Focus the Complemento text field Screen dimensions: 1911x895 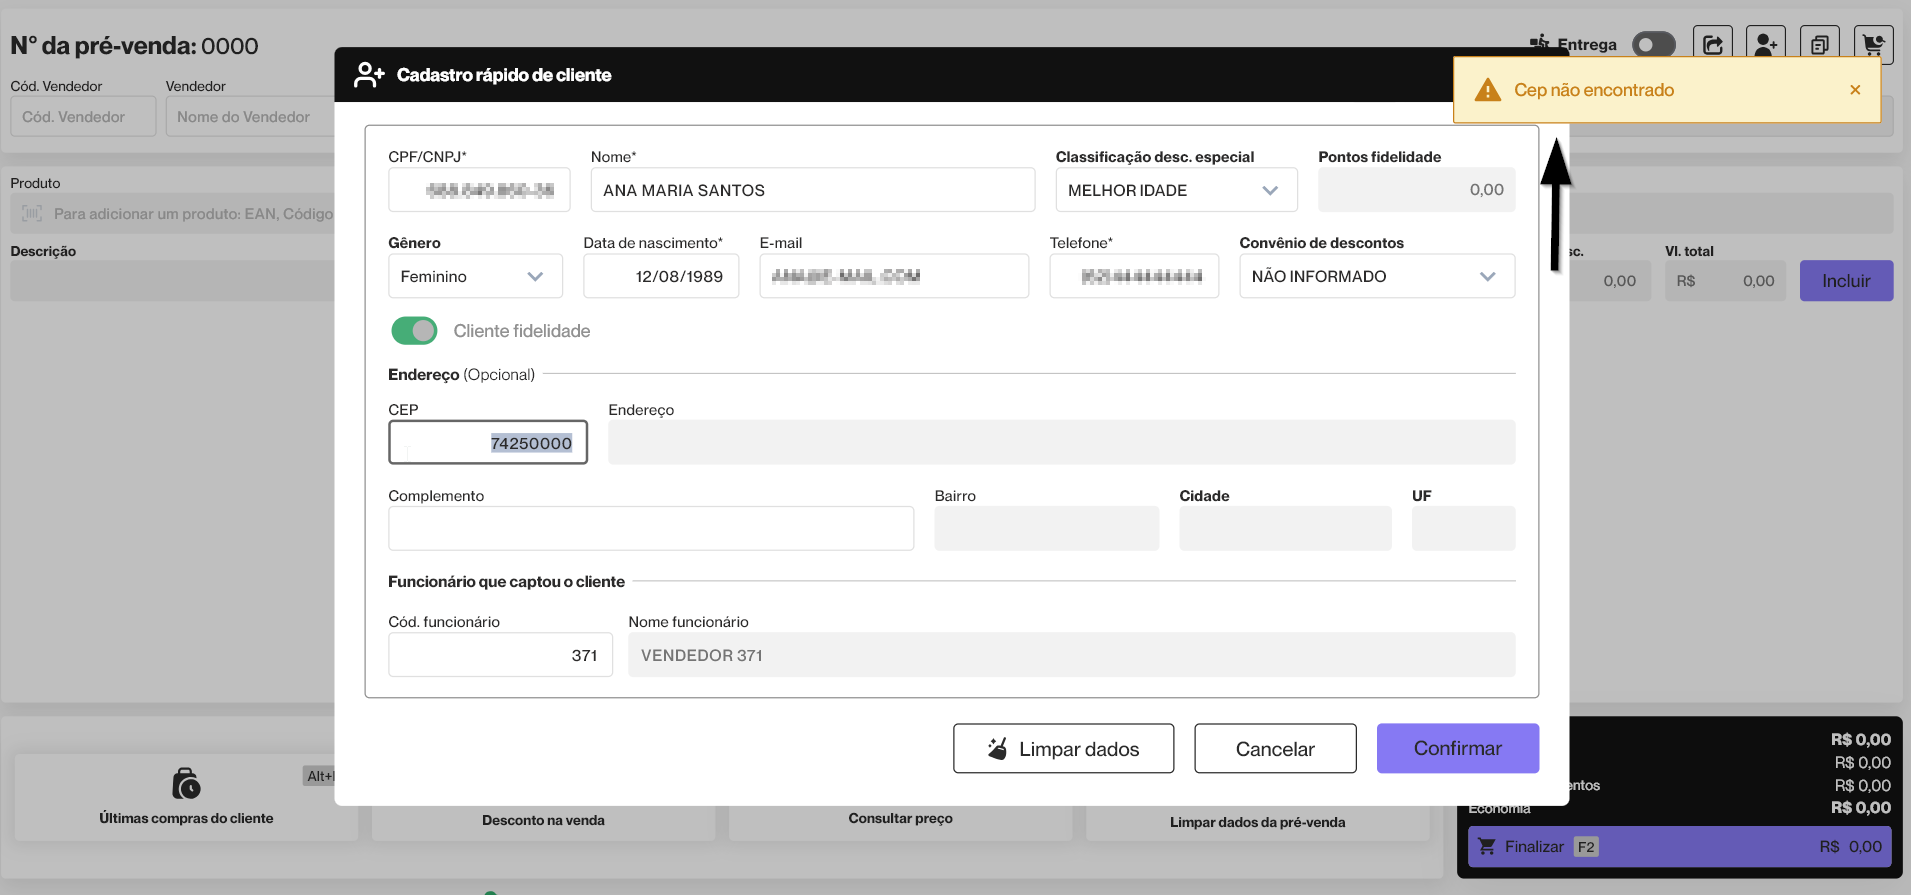[651, 529]
